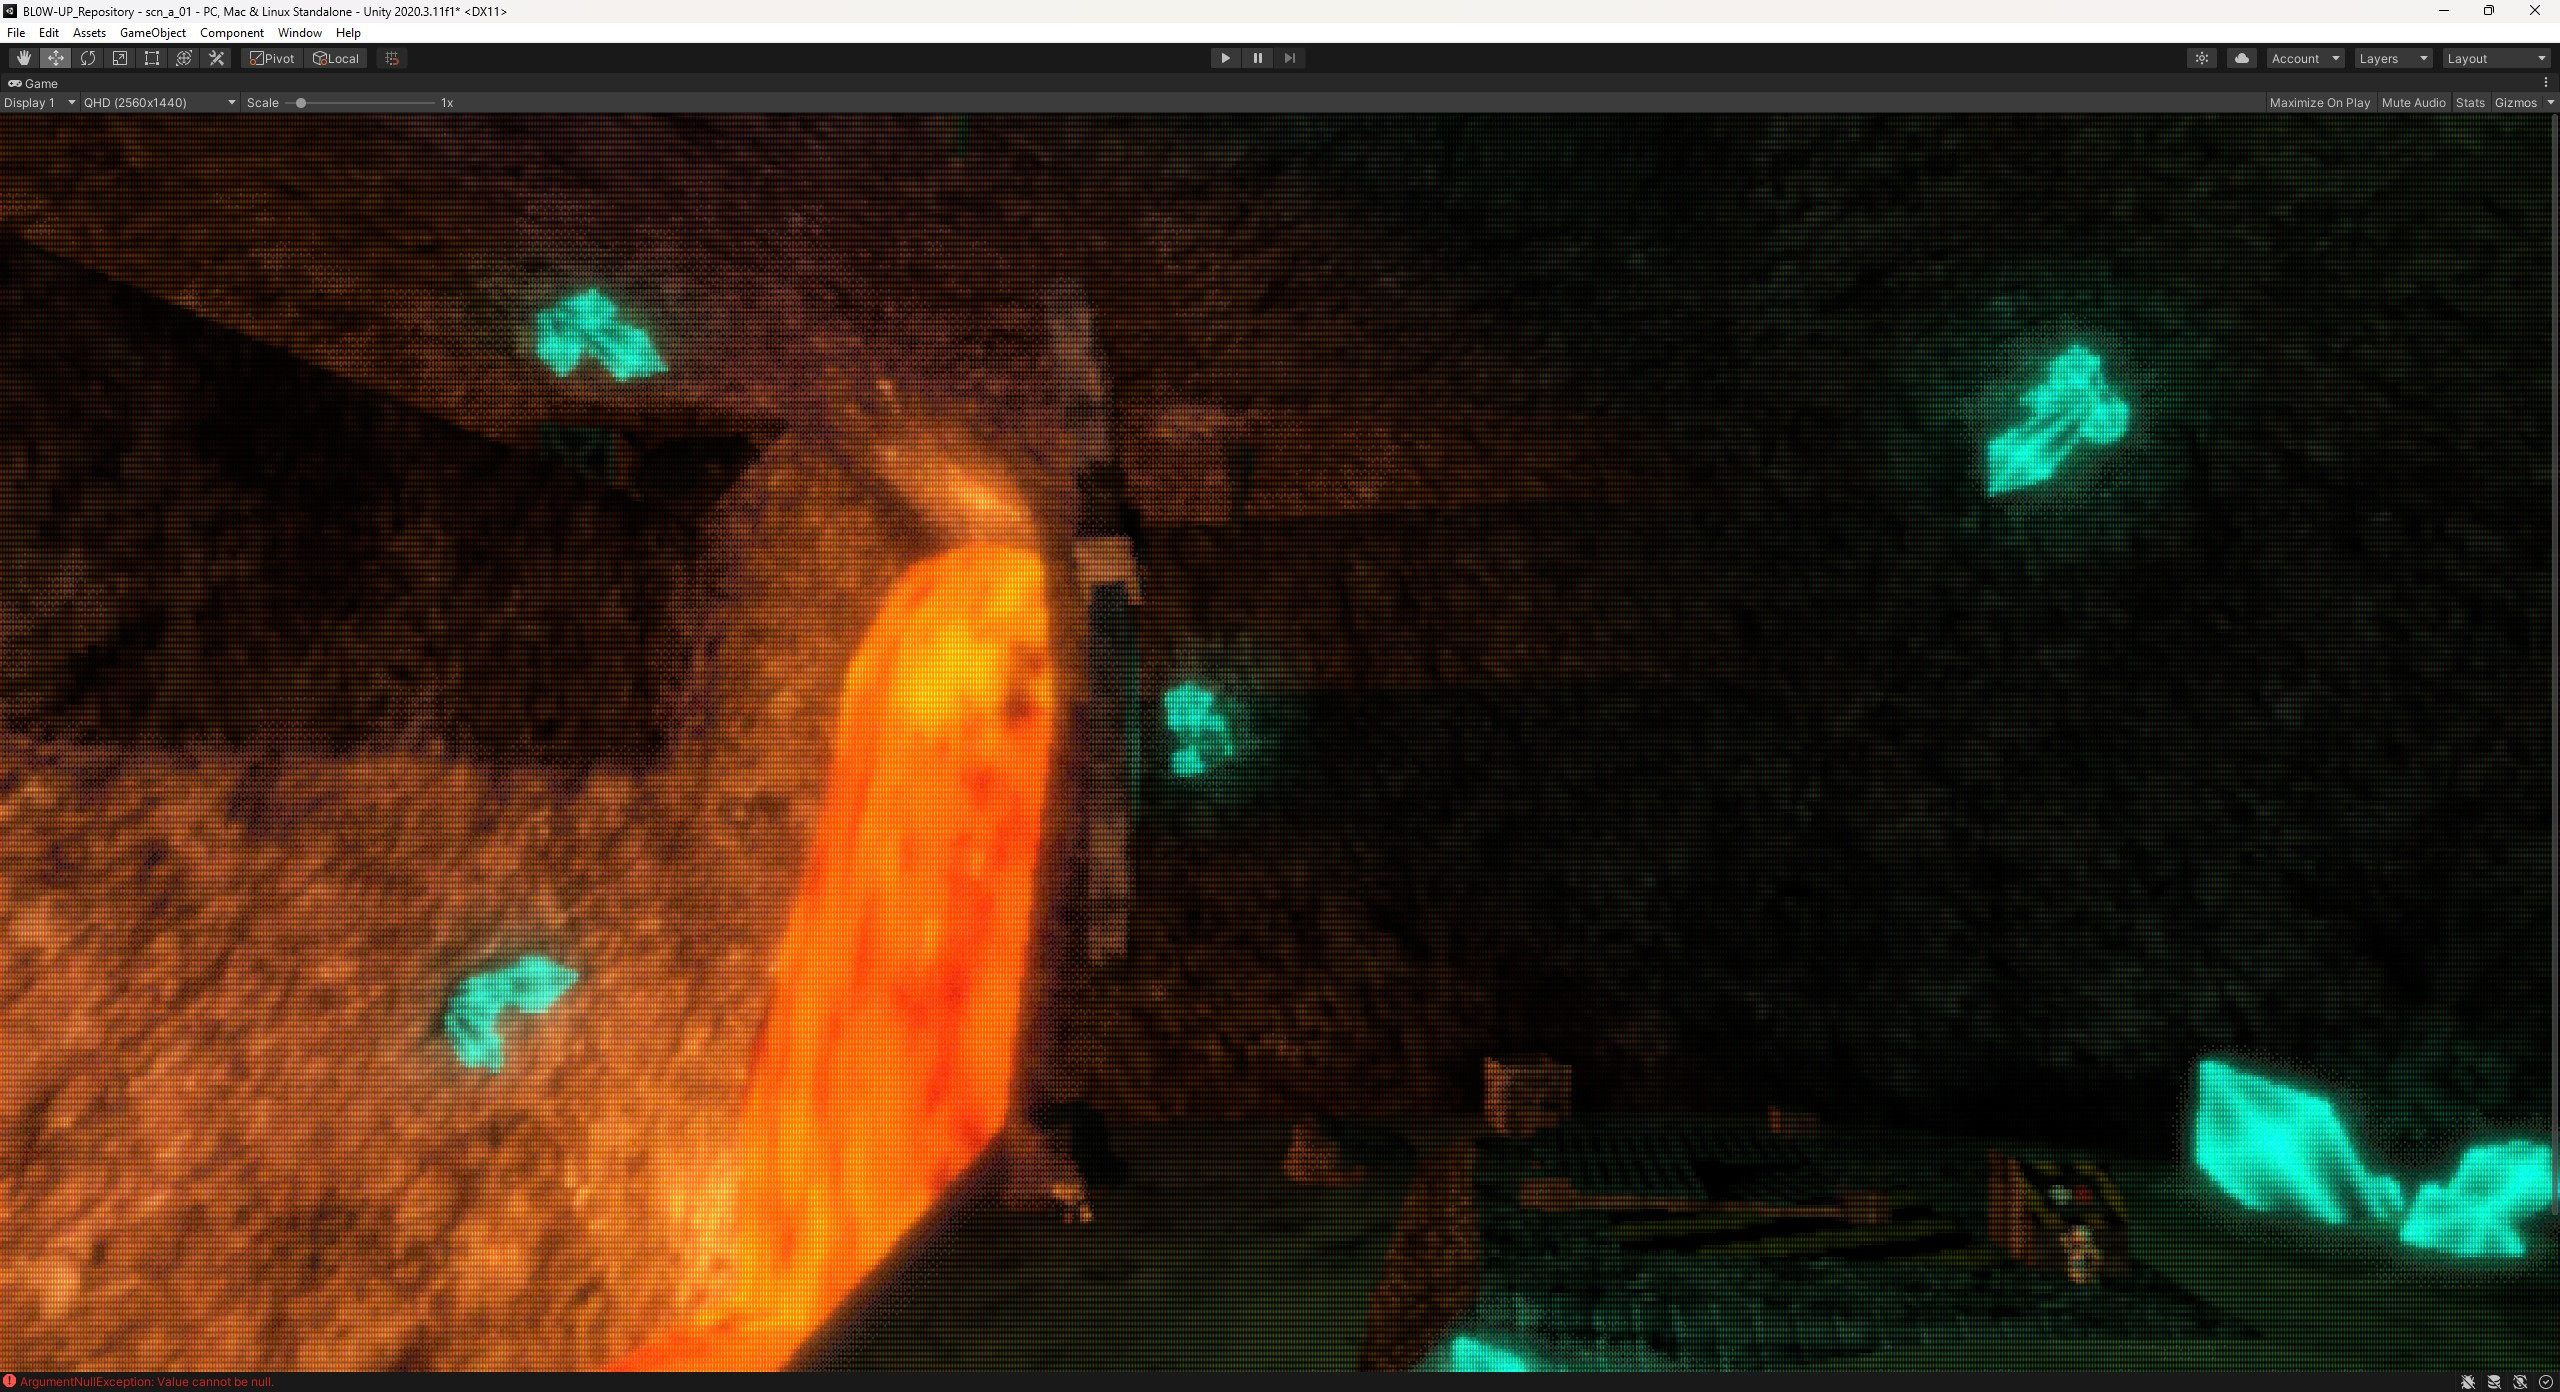Switch to the Game tab
This screenshot has height=1392, width=2560.
click(35, 83)
